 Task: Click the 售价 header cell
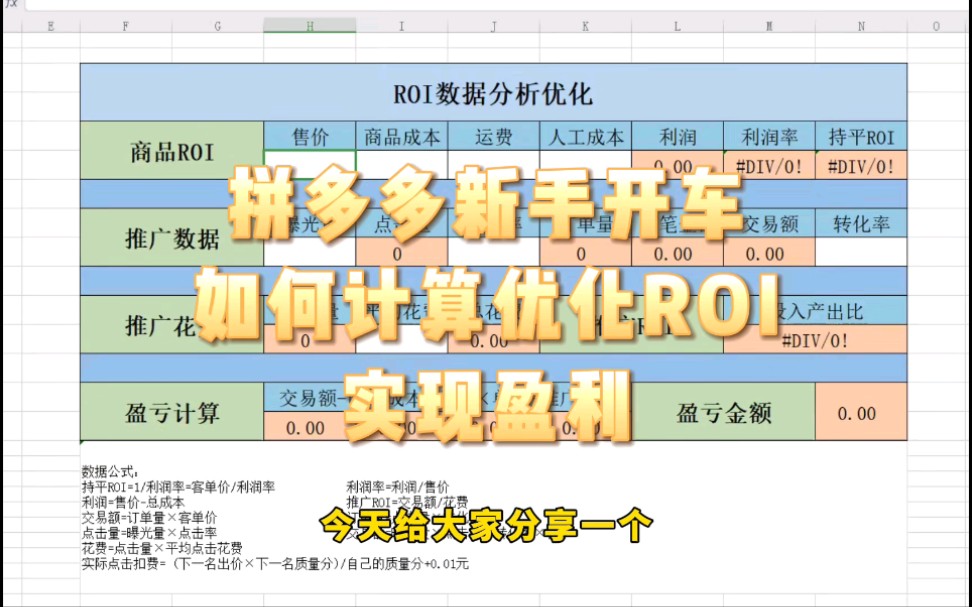coord(309,136)
